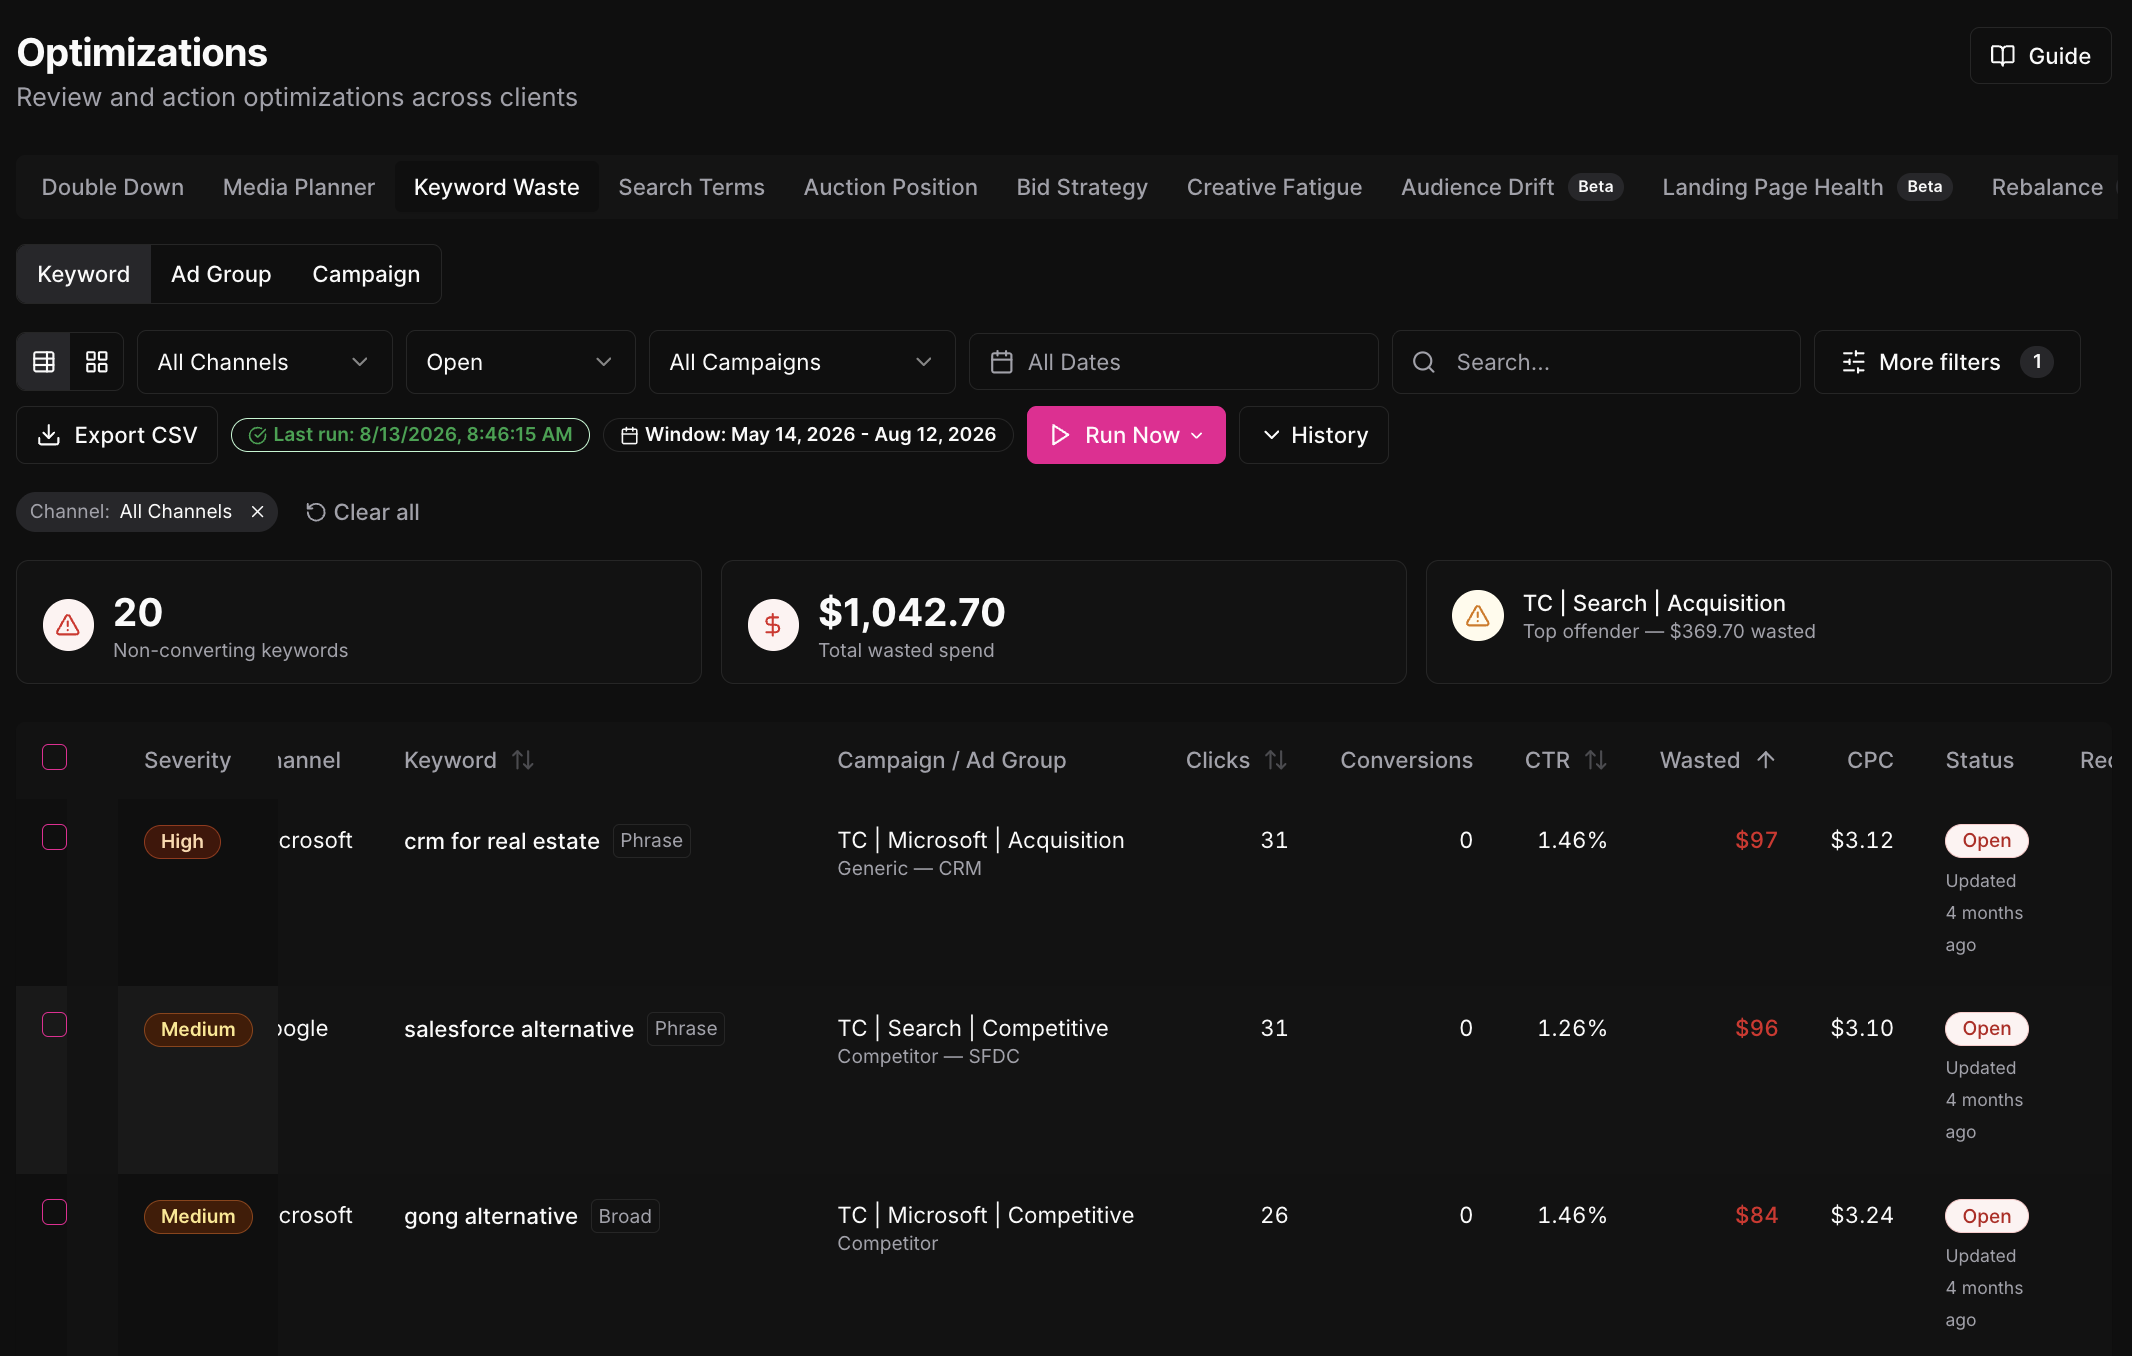Check the gong alternative row
Image resolution: width=2132 pixels, height=1356 pixels.
click(x=55, y=1212)
